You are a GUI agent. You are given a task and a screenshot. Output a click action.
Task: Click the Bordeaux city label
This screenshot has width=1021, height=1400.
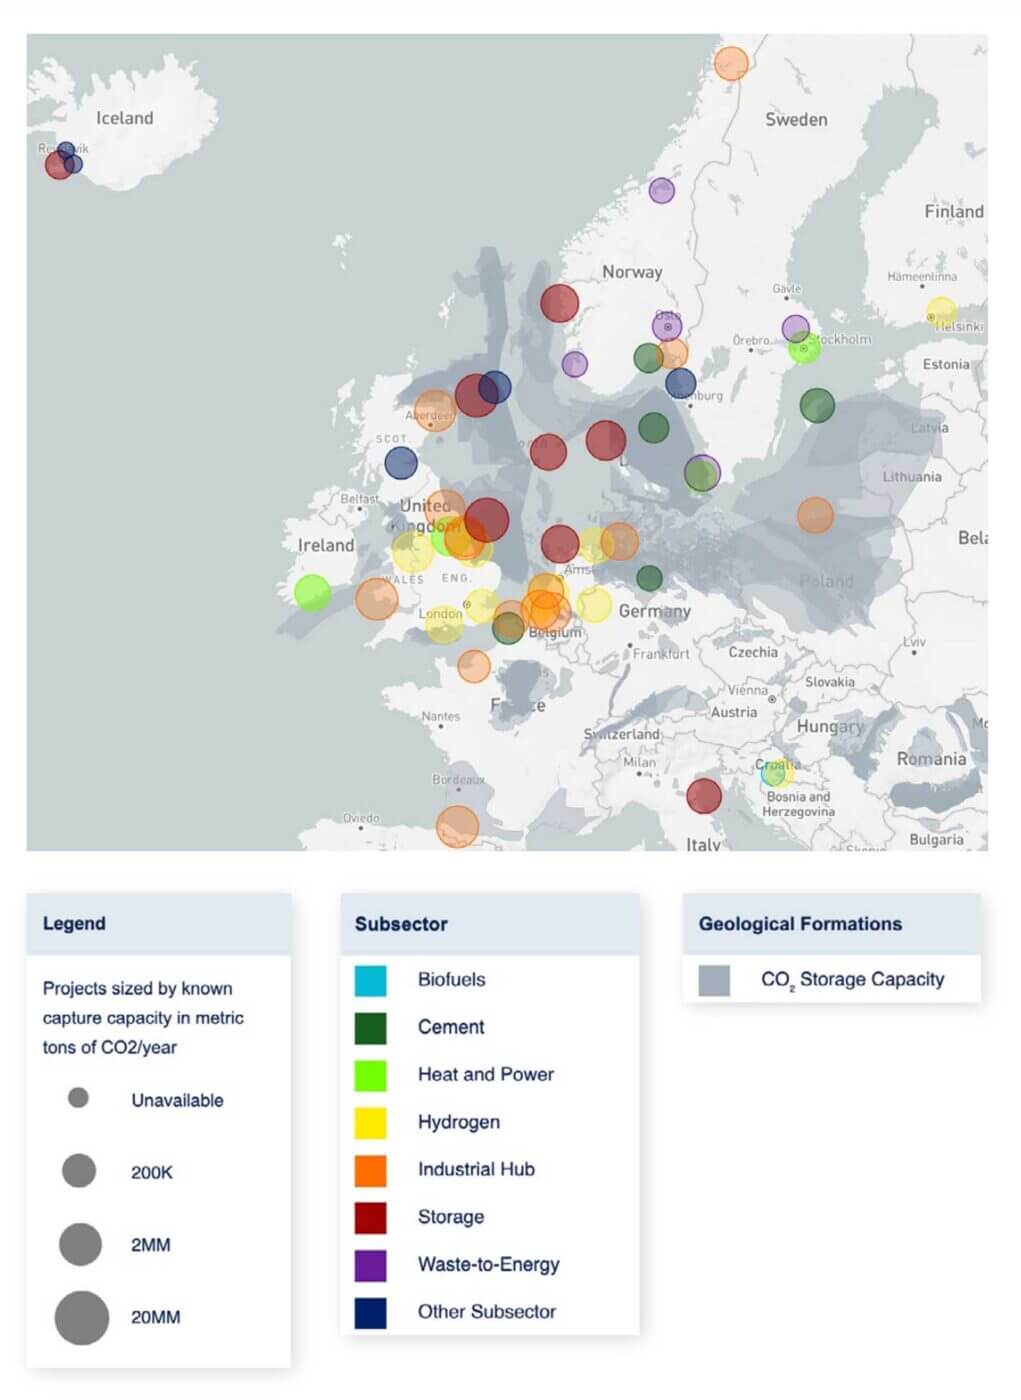click(458, 779)
